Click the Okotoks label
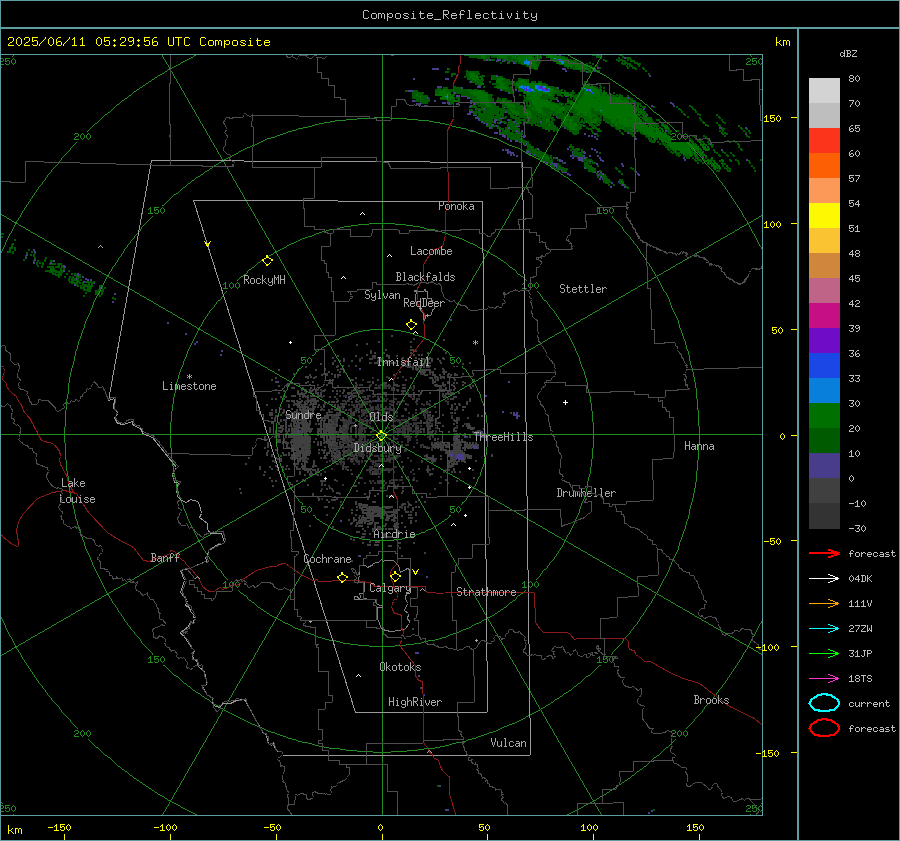Image resolution: width=900 pixels, height=841 pixels. [400, 667]
